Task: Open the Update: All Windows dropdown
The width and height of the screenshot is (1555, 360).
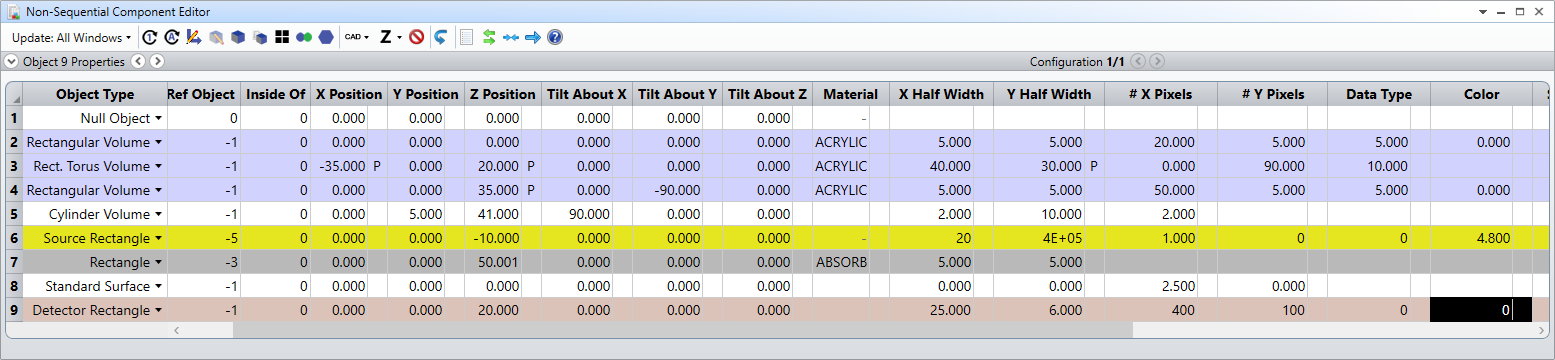Action: tap(71, 37)
